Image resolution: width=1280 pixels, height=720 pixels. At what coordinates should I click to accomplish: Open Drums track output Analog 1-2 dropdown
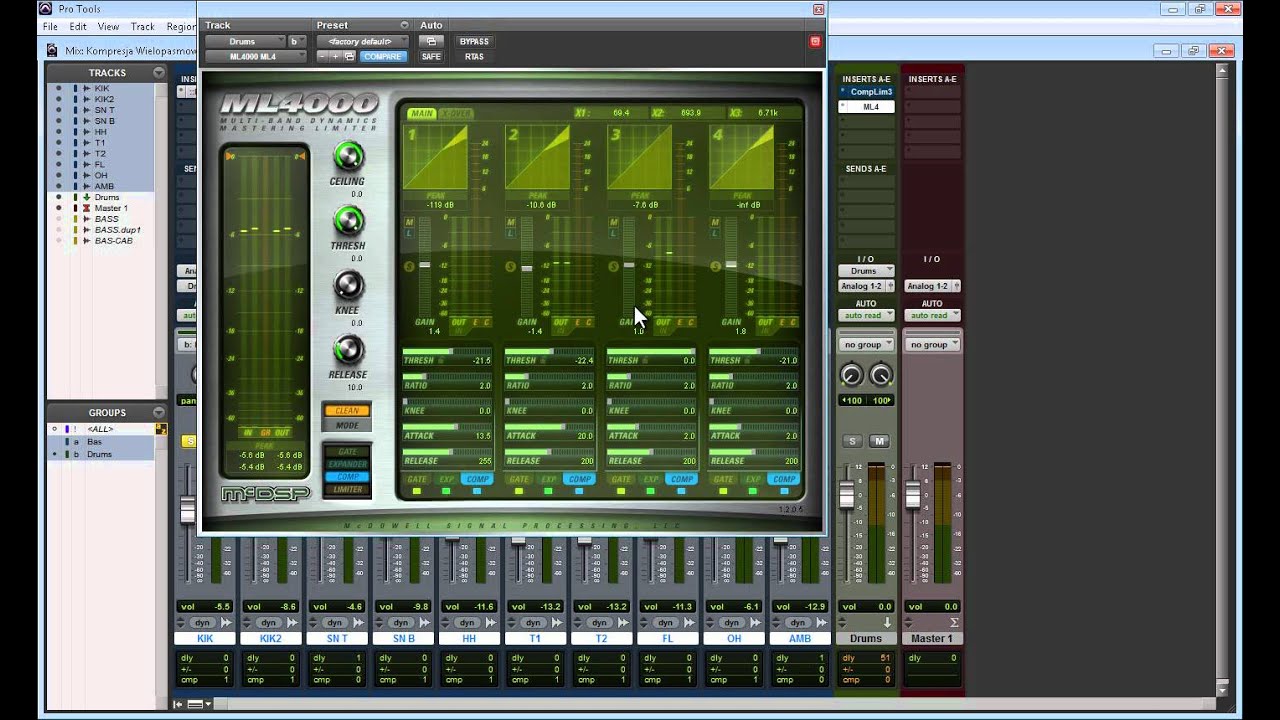point(866,286)
